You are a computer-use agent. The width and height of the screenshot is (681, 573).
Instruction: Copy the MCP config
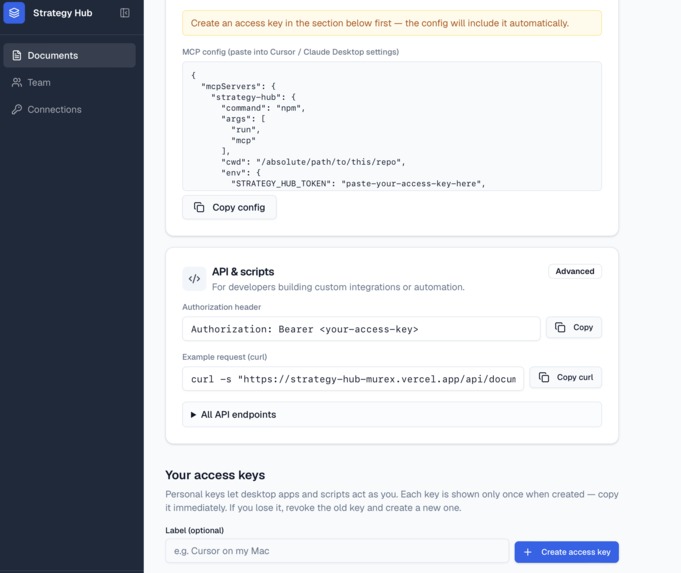(x=229, y=207)
